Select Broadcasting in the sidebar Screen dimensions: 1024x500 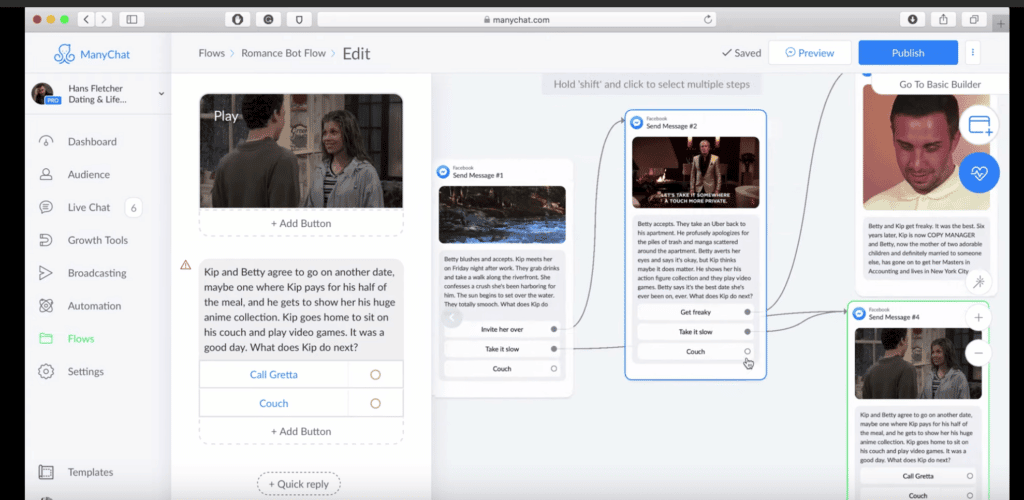click(97, 273)
